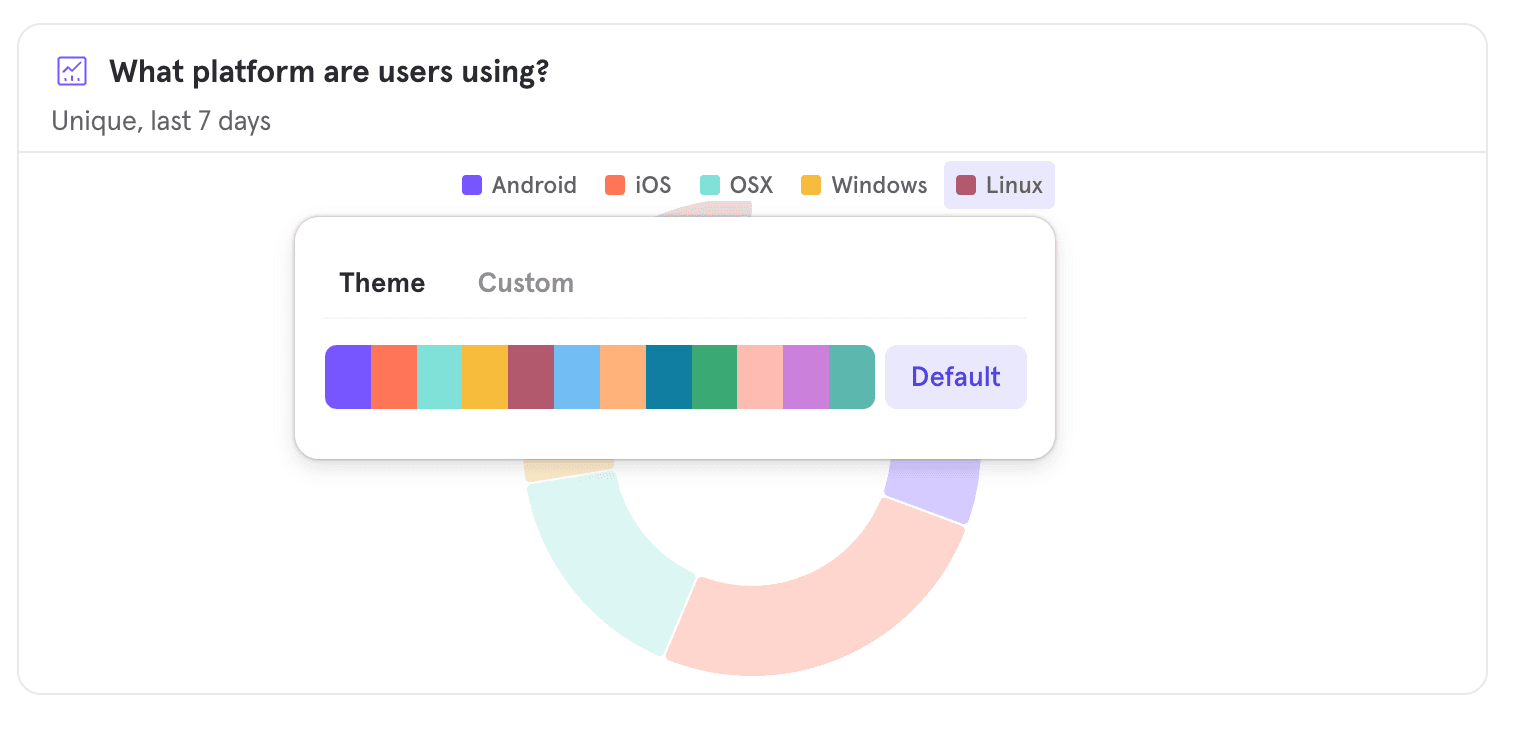Image resolution: width=1520 pixels, height=732 pixels.
Task: Choose the green theme swatch
Action: tap(714, 377)
